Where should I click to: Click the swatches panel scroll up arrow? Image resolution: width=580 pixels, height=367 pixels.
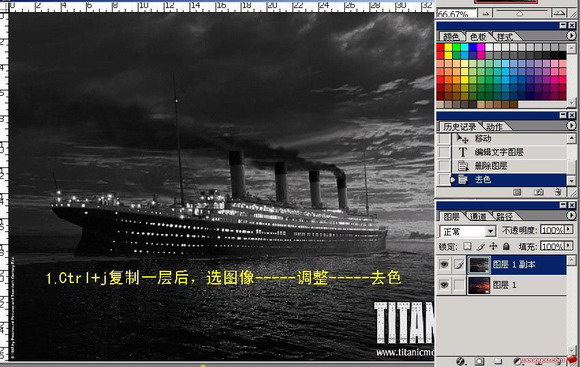click(572, 48)
